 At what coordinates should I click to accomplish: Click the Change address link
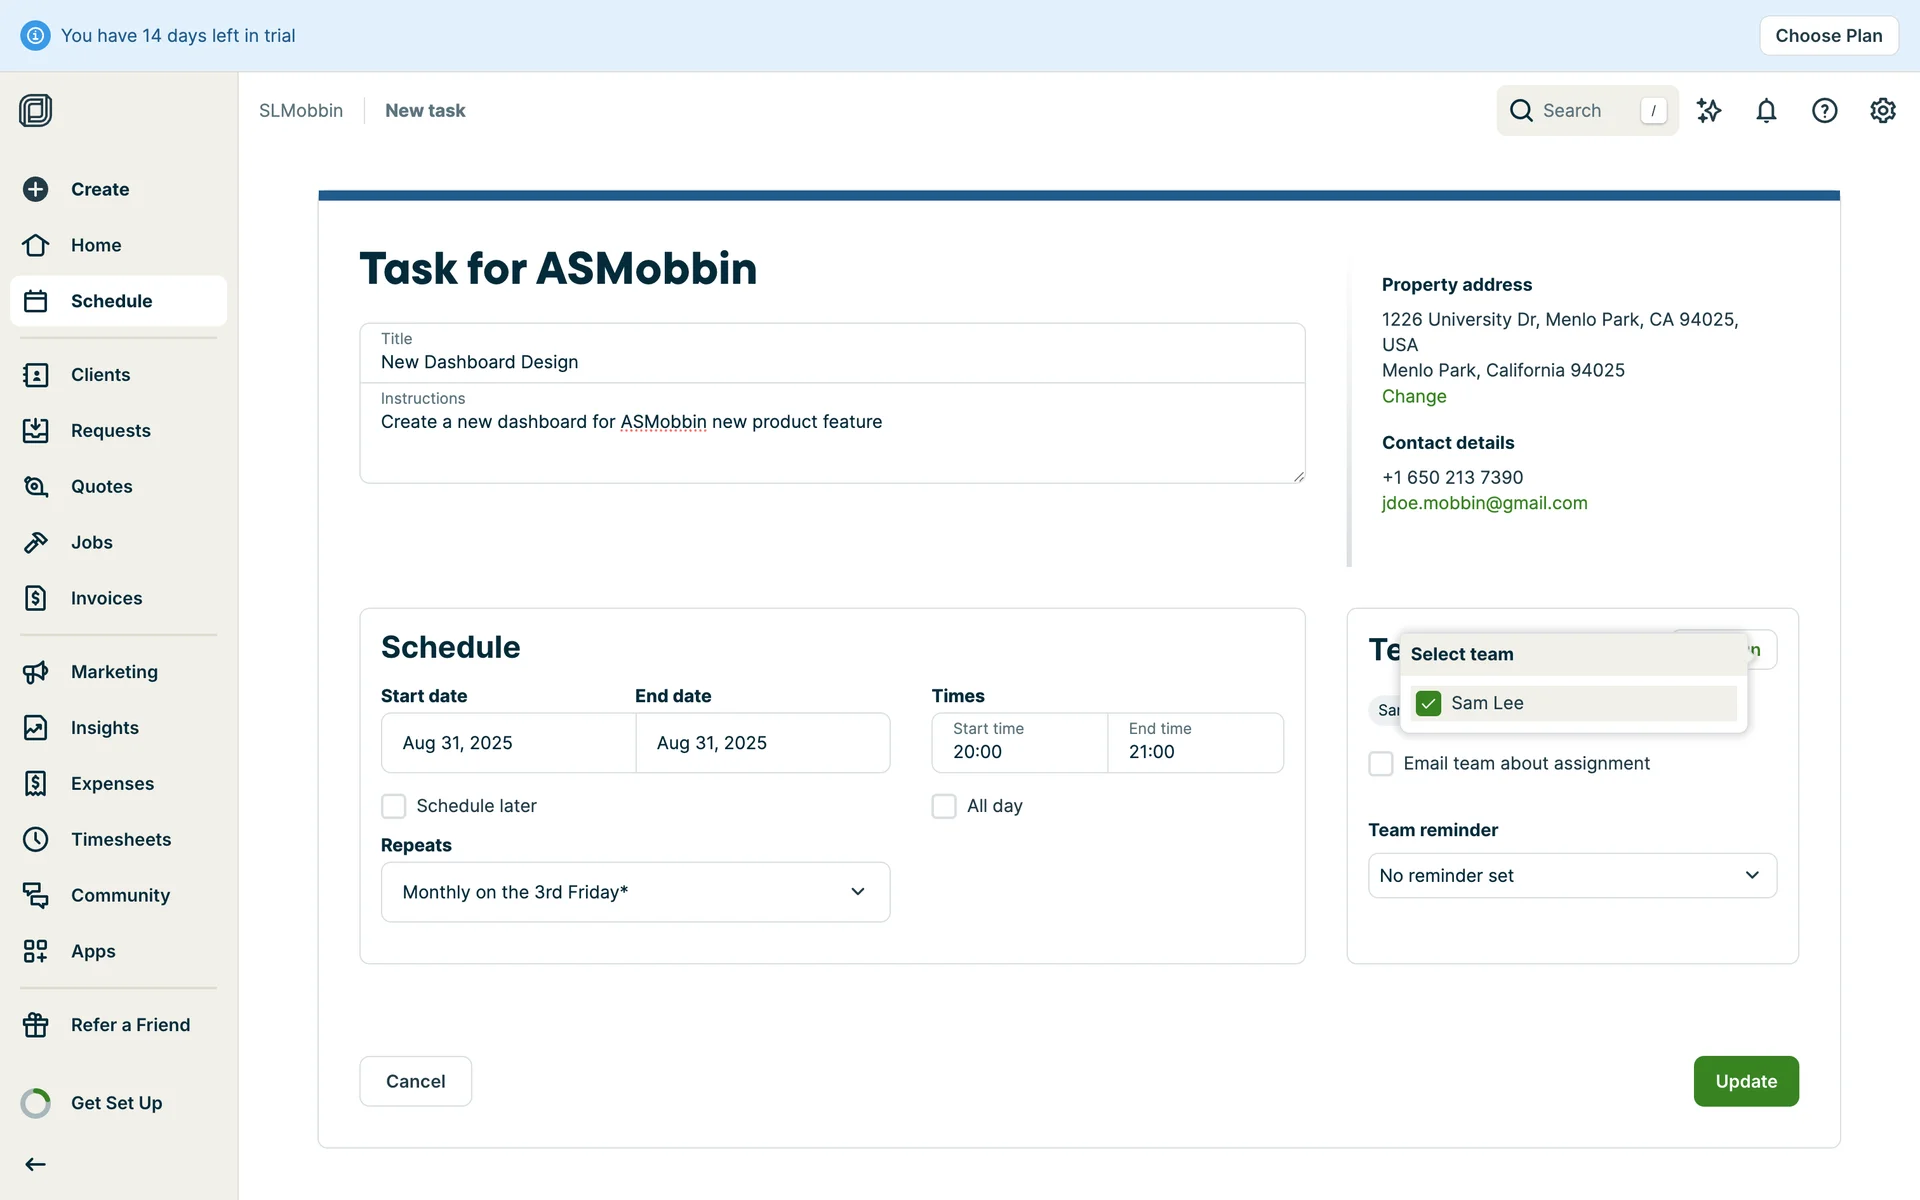(1413, 396)
